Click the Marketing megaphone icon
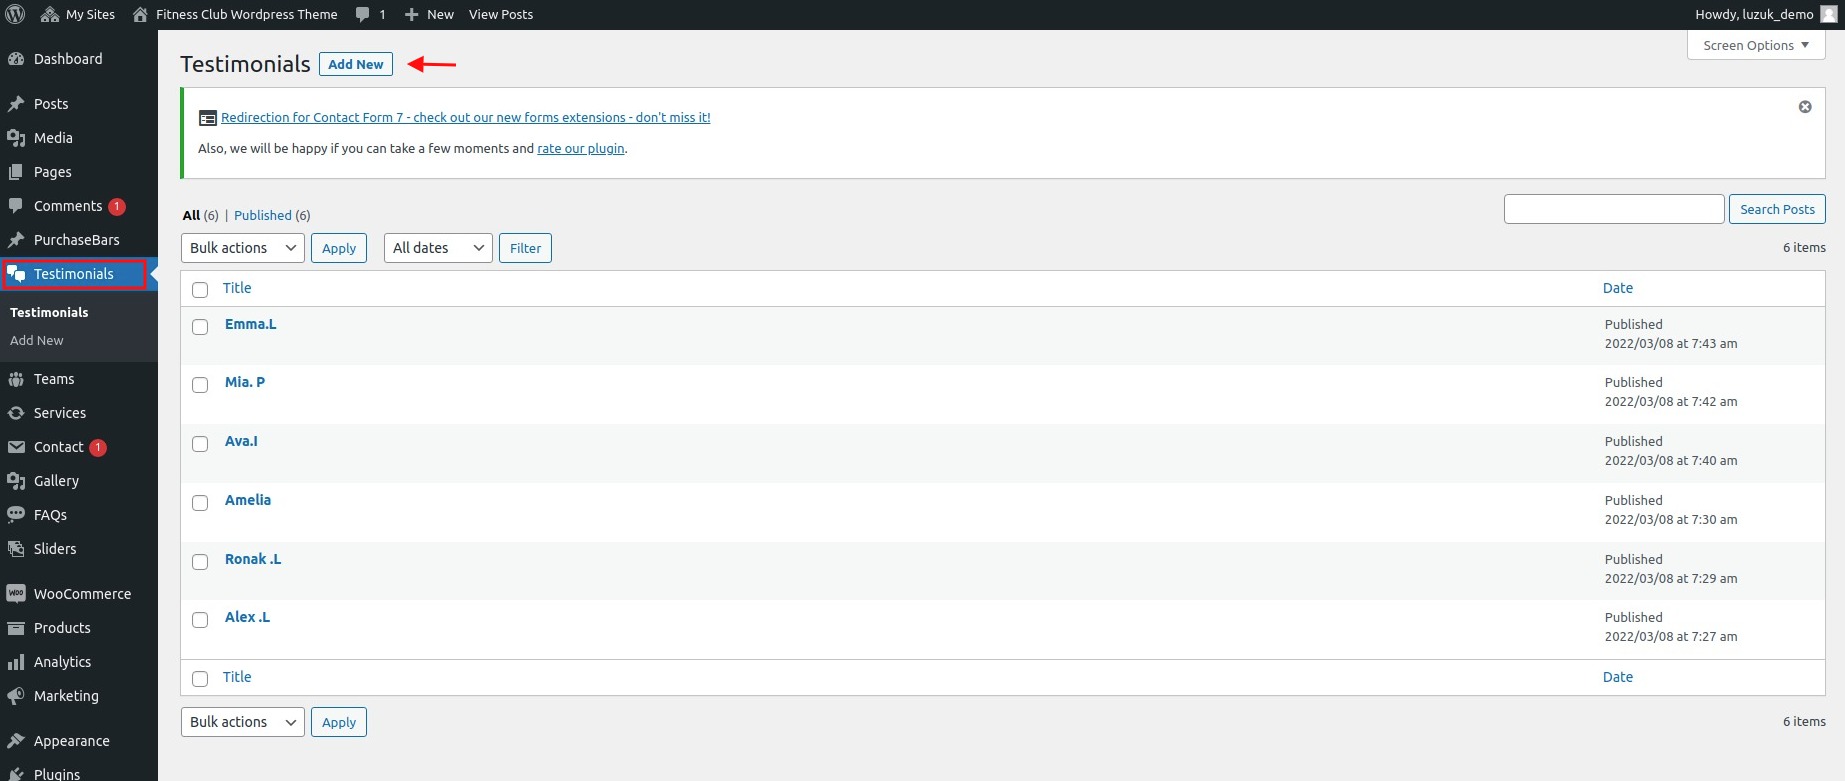 click(16, 696)
